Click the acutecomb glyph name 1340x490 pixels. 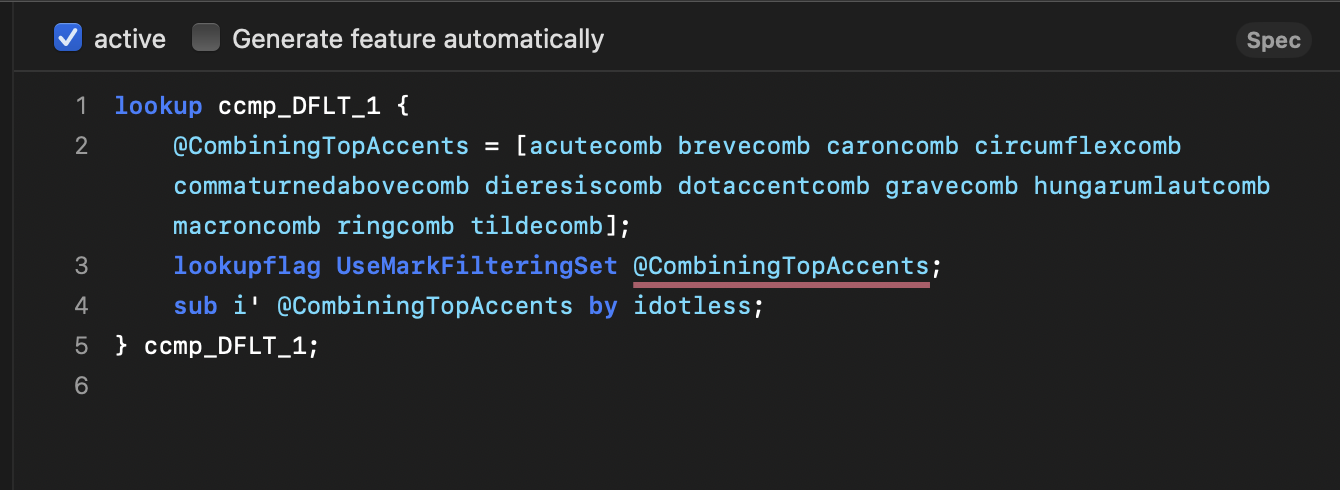point(596,146)
